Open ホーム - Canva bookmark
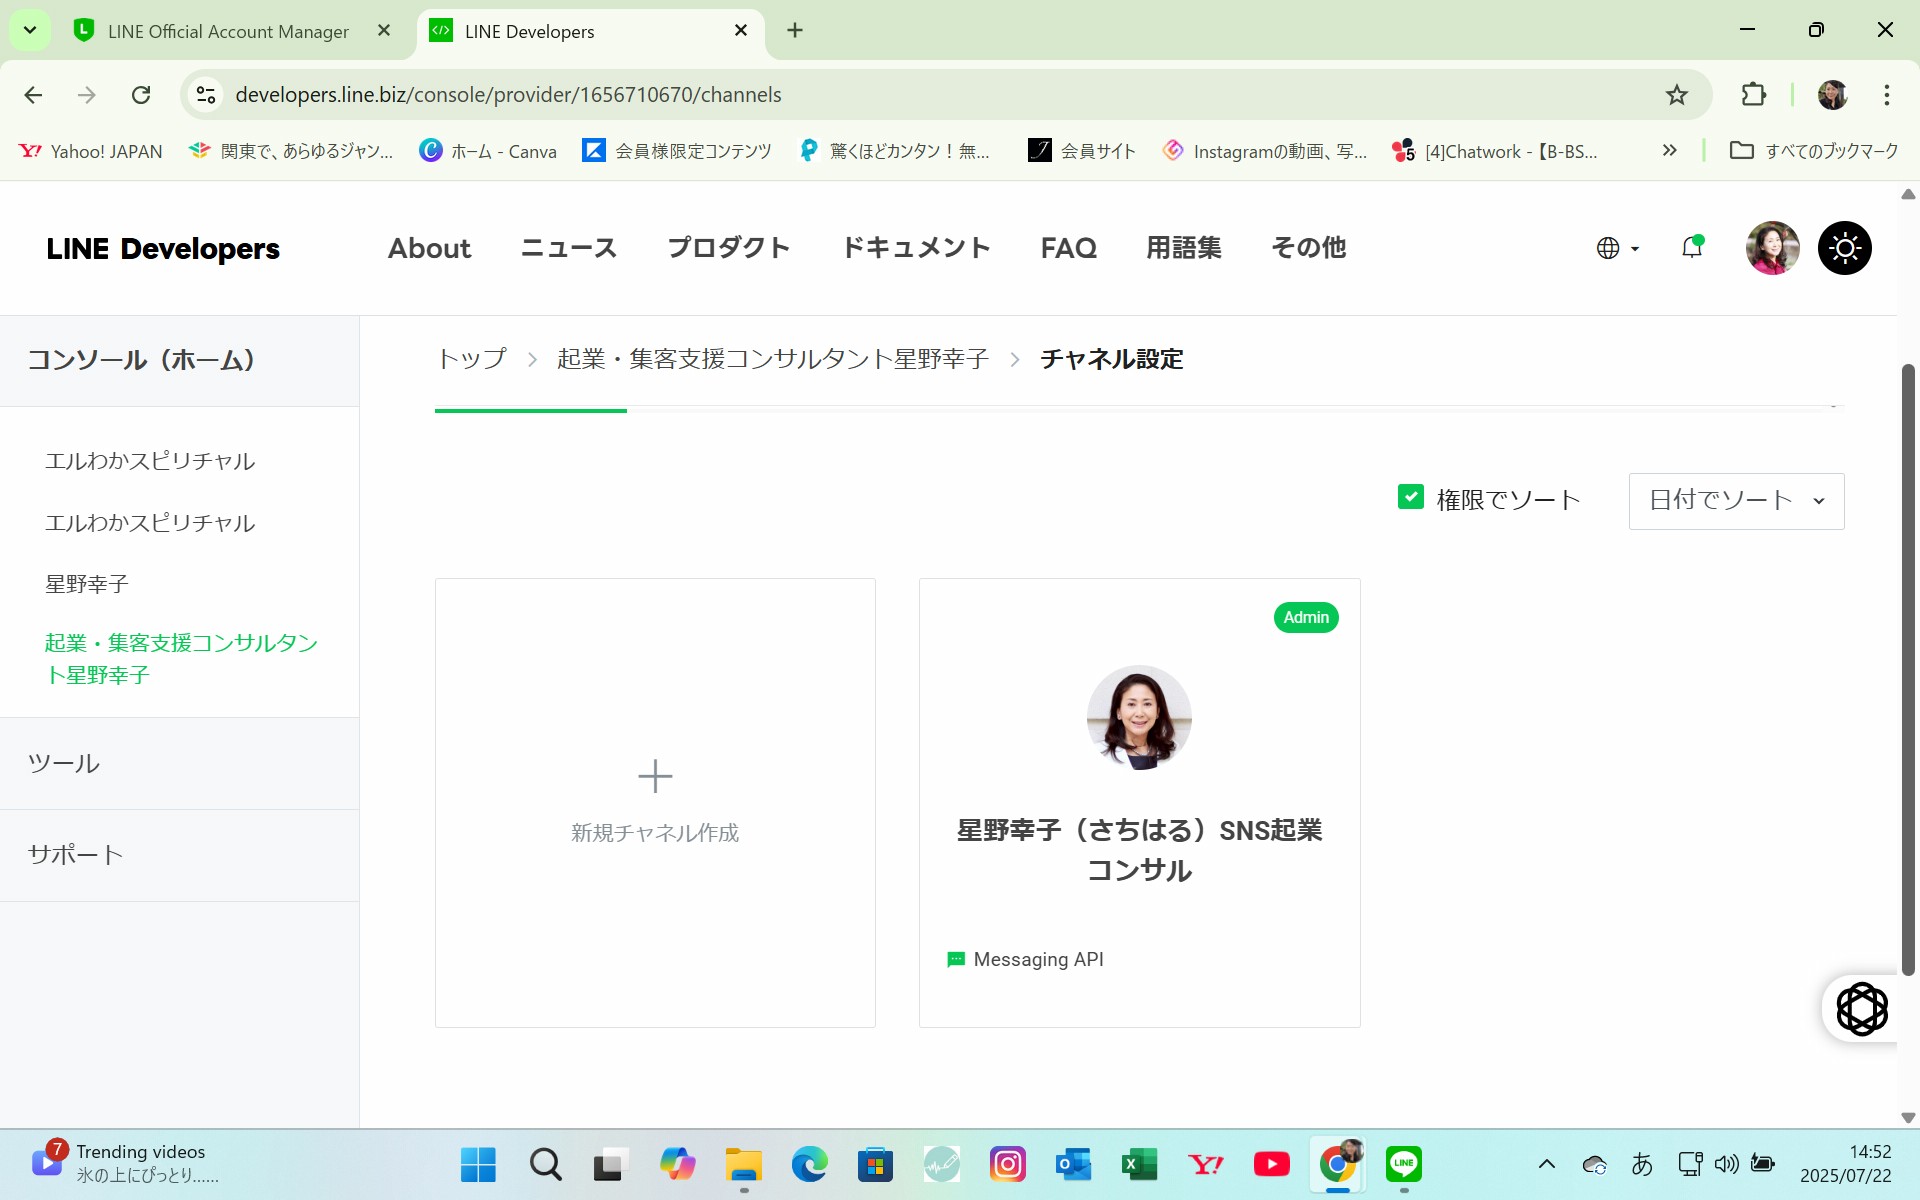Image resolution: width=1920 pixels, height=1200 pixels. click(x=488, y=151)
